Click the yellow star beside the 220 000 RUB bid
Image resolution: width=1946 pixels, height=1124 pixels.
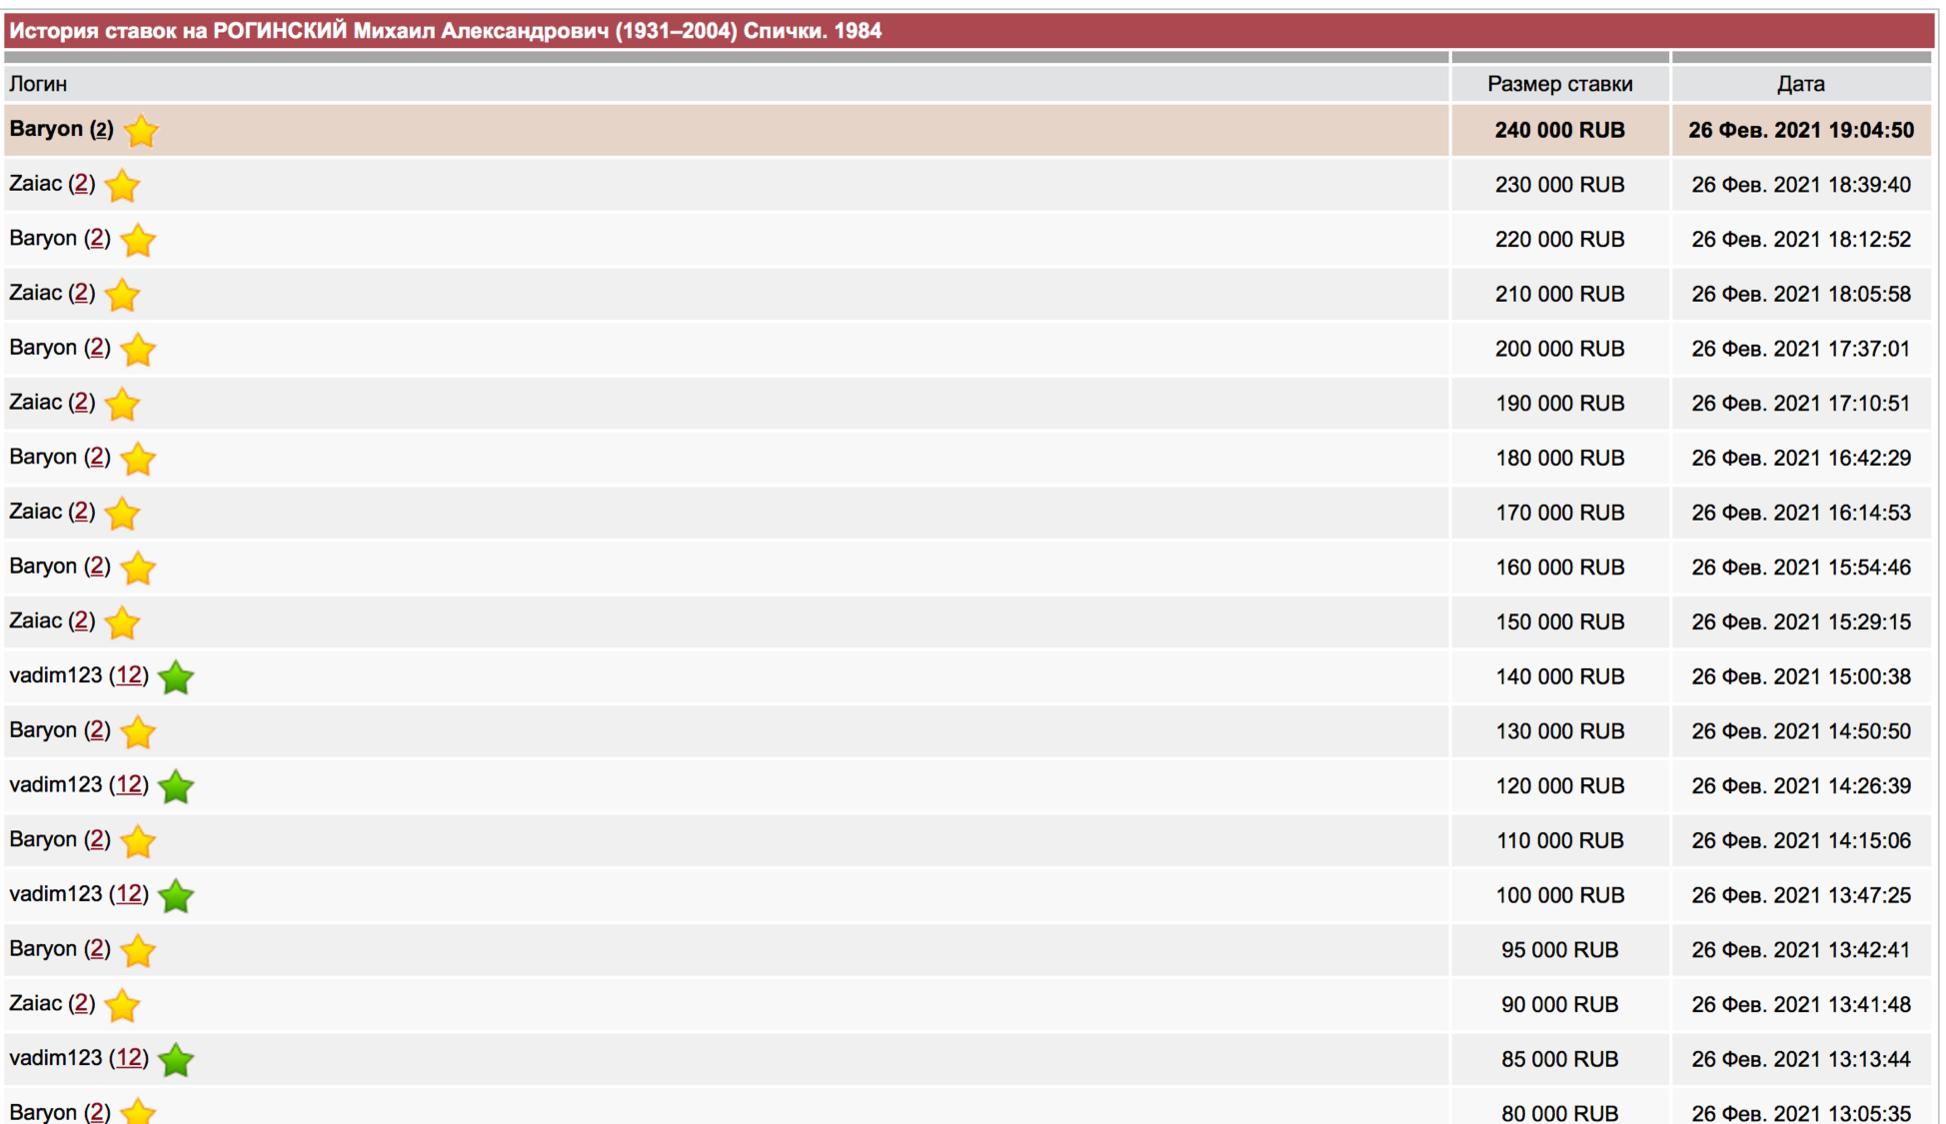(x=137, y=240)
